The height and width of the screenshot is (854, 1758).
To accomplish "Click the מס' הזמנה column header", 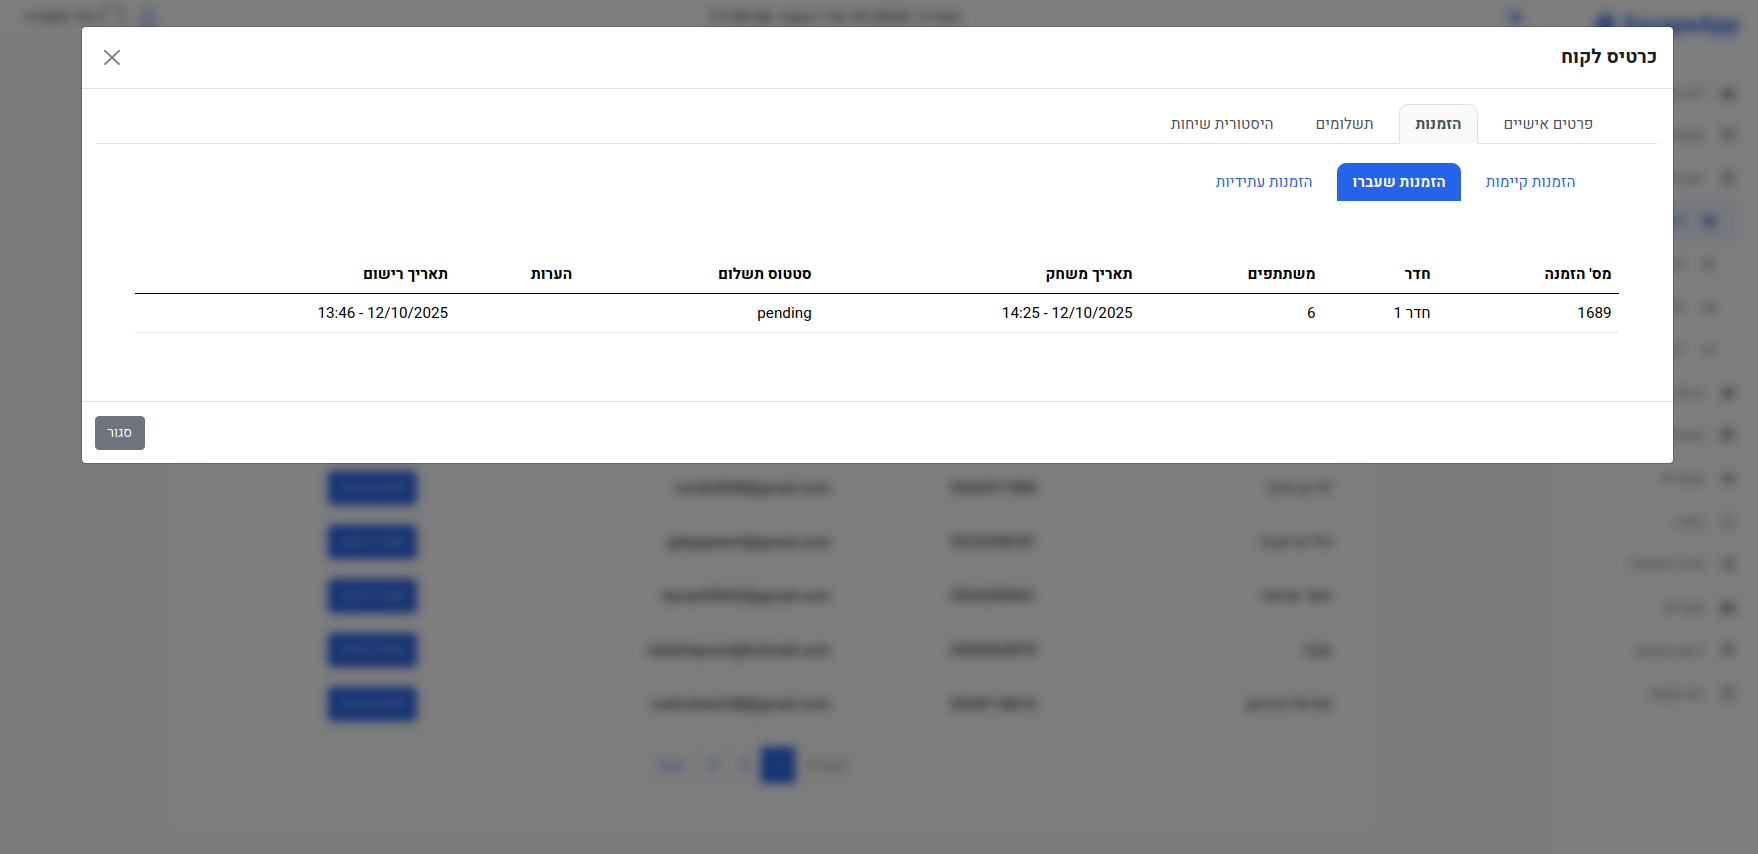I will (1577, 274).
